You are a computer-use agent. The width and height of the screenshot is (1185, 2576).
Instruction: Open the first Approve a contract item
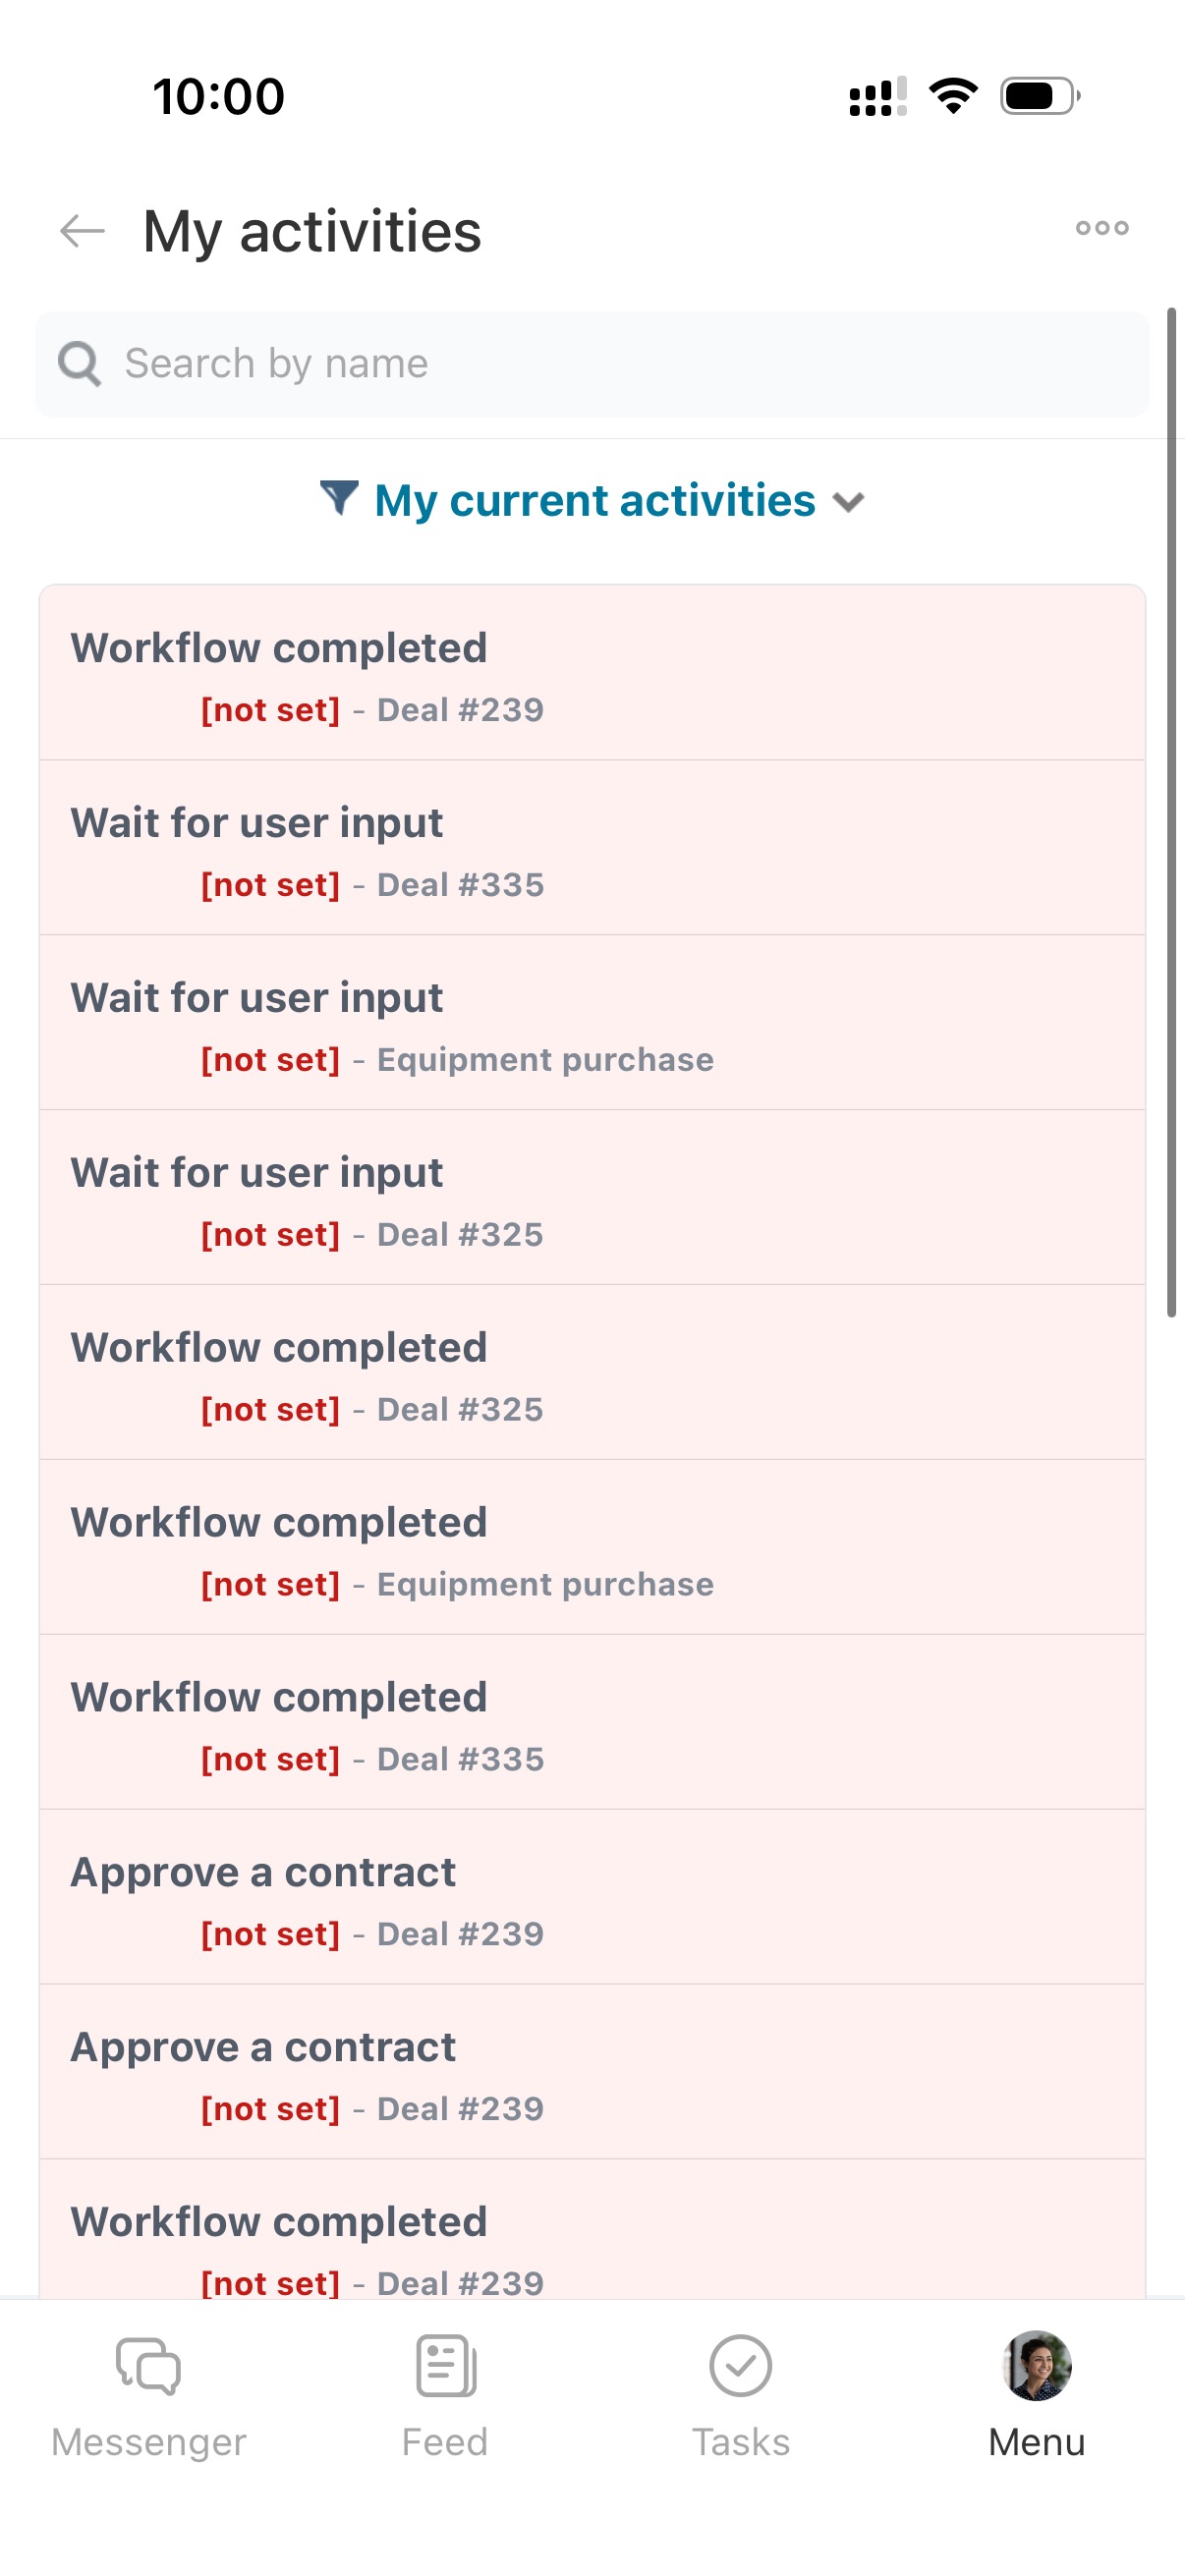coord(592,1898)
